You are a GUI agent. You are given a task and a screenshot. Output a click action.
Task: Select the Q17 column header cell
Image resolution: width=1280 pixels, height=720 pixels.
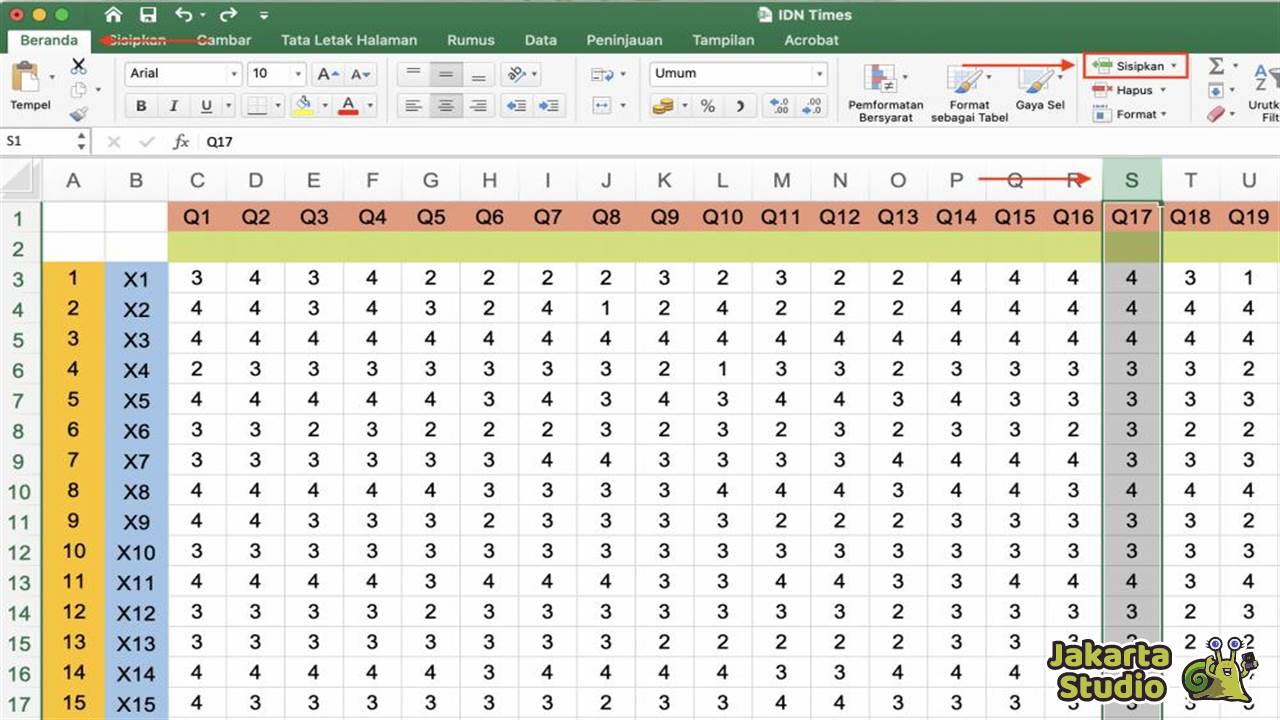(1131, 217)
